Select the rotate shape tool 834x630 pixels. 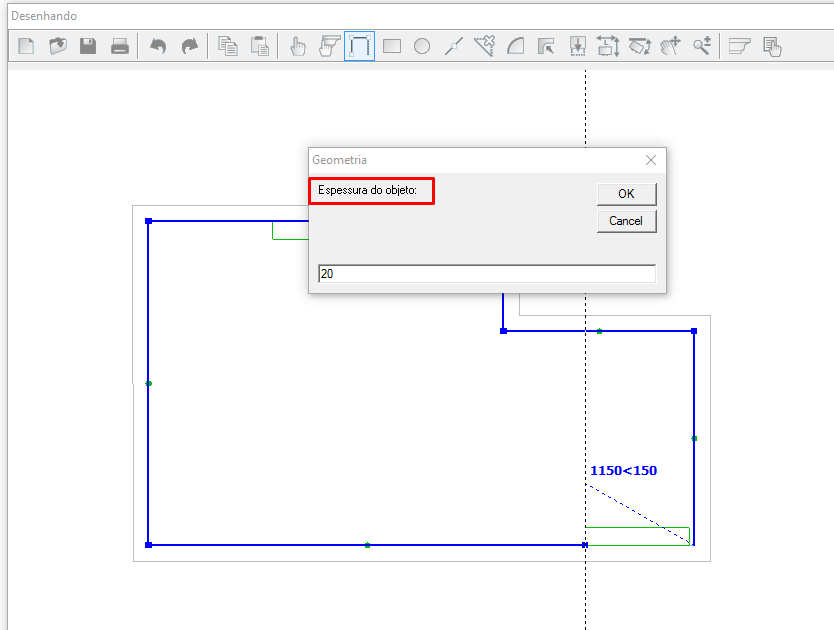tap(640, 46)
